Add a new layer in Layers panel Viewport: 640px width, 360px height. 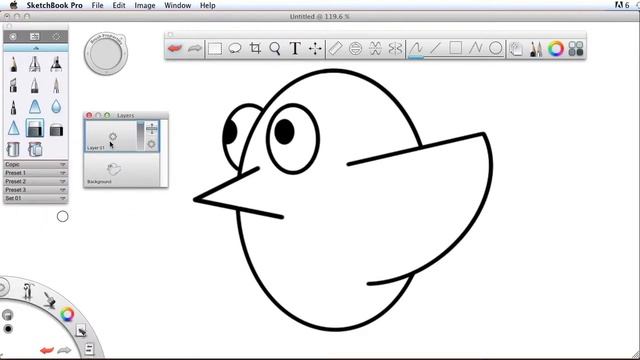151,129
